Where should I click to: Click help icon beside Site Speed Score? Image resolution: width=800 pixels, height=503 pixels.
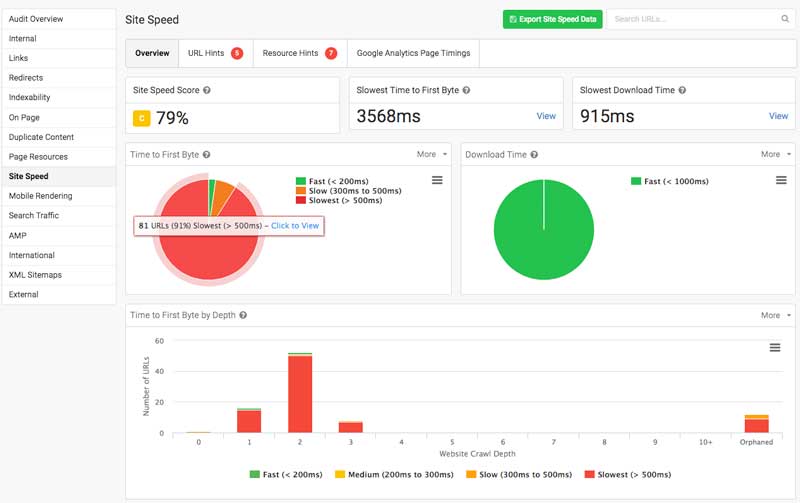point(207,90)
